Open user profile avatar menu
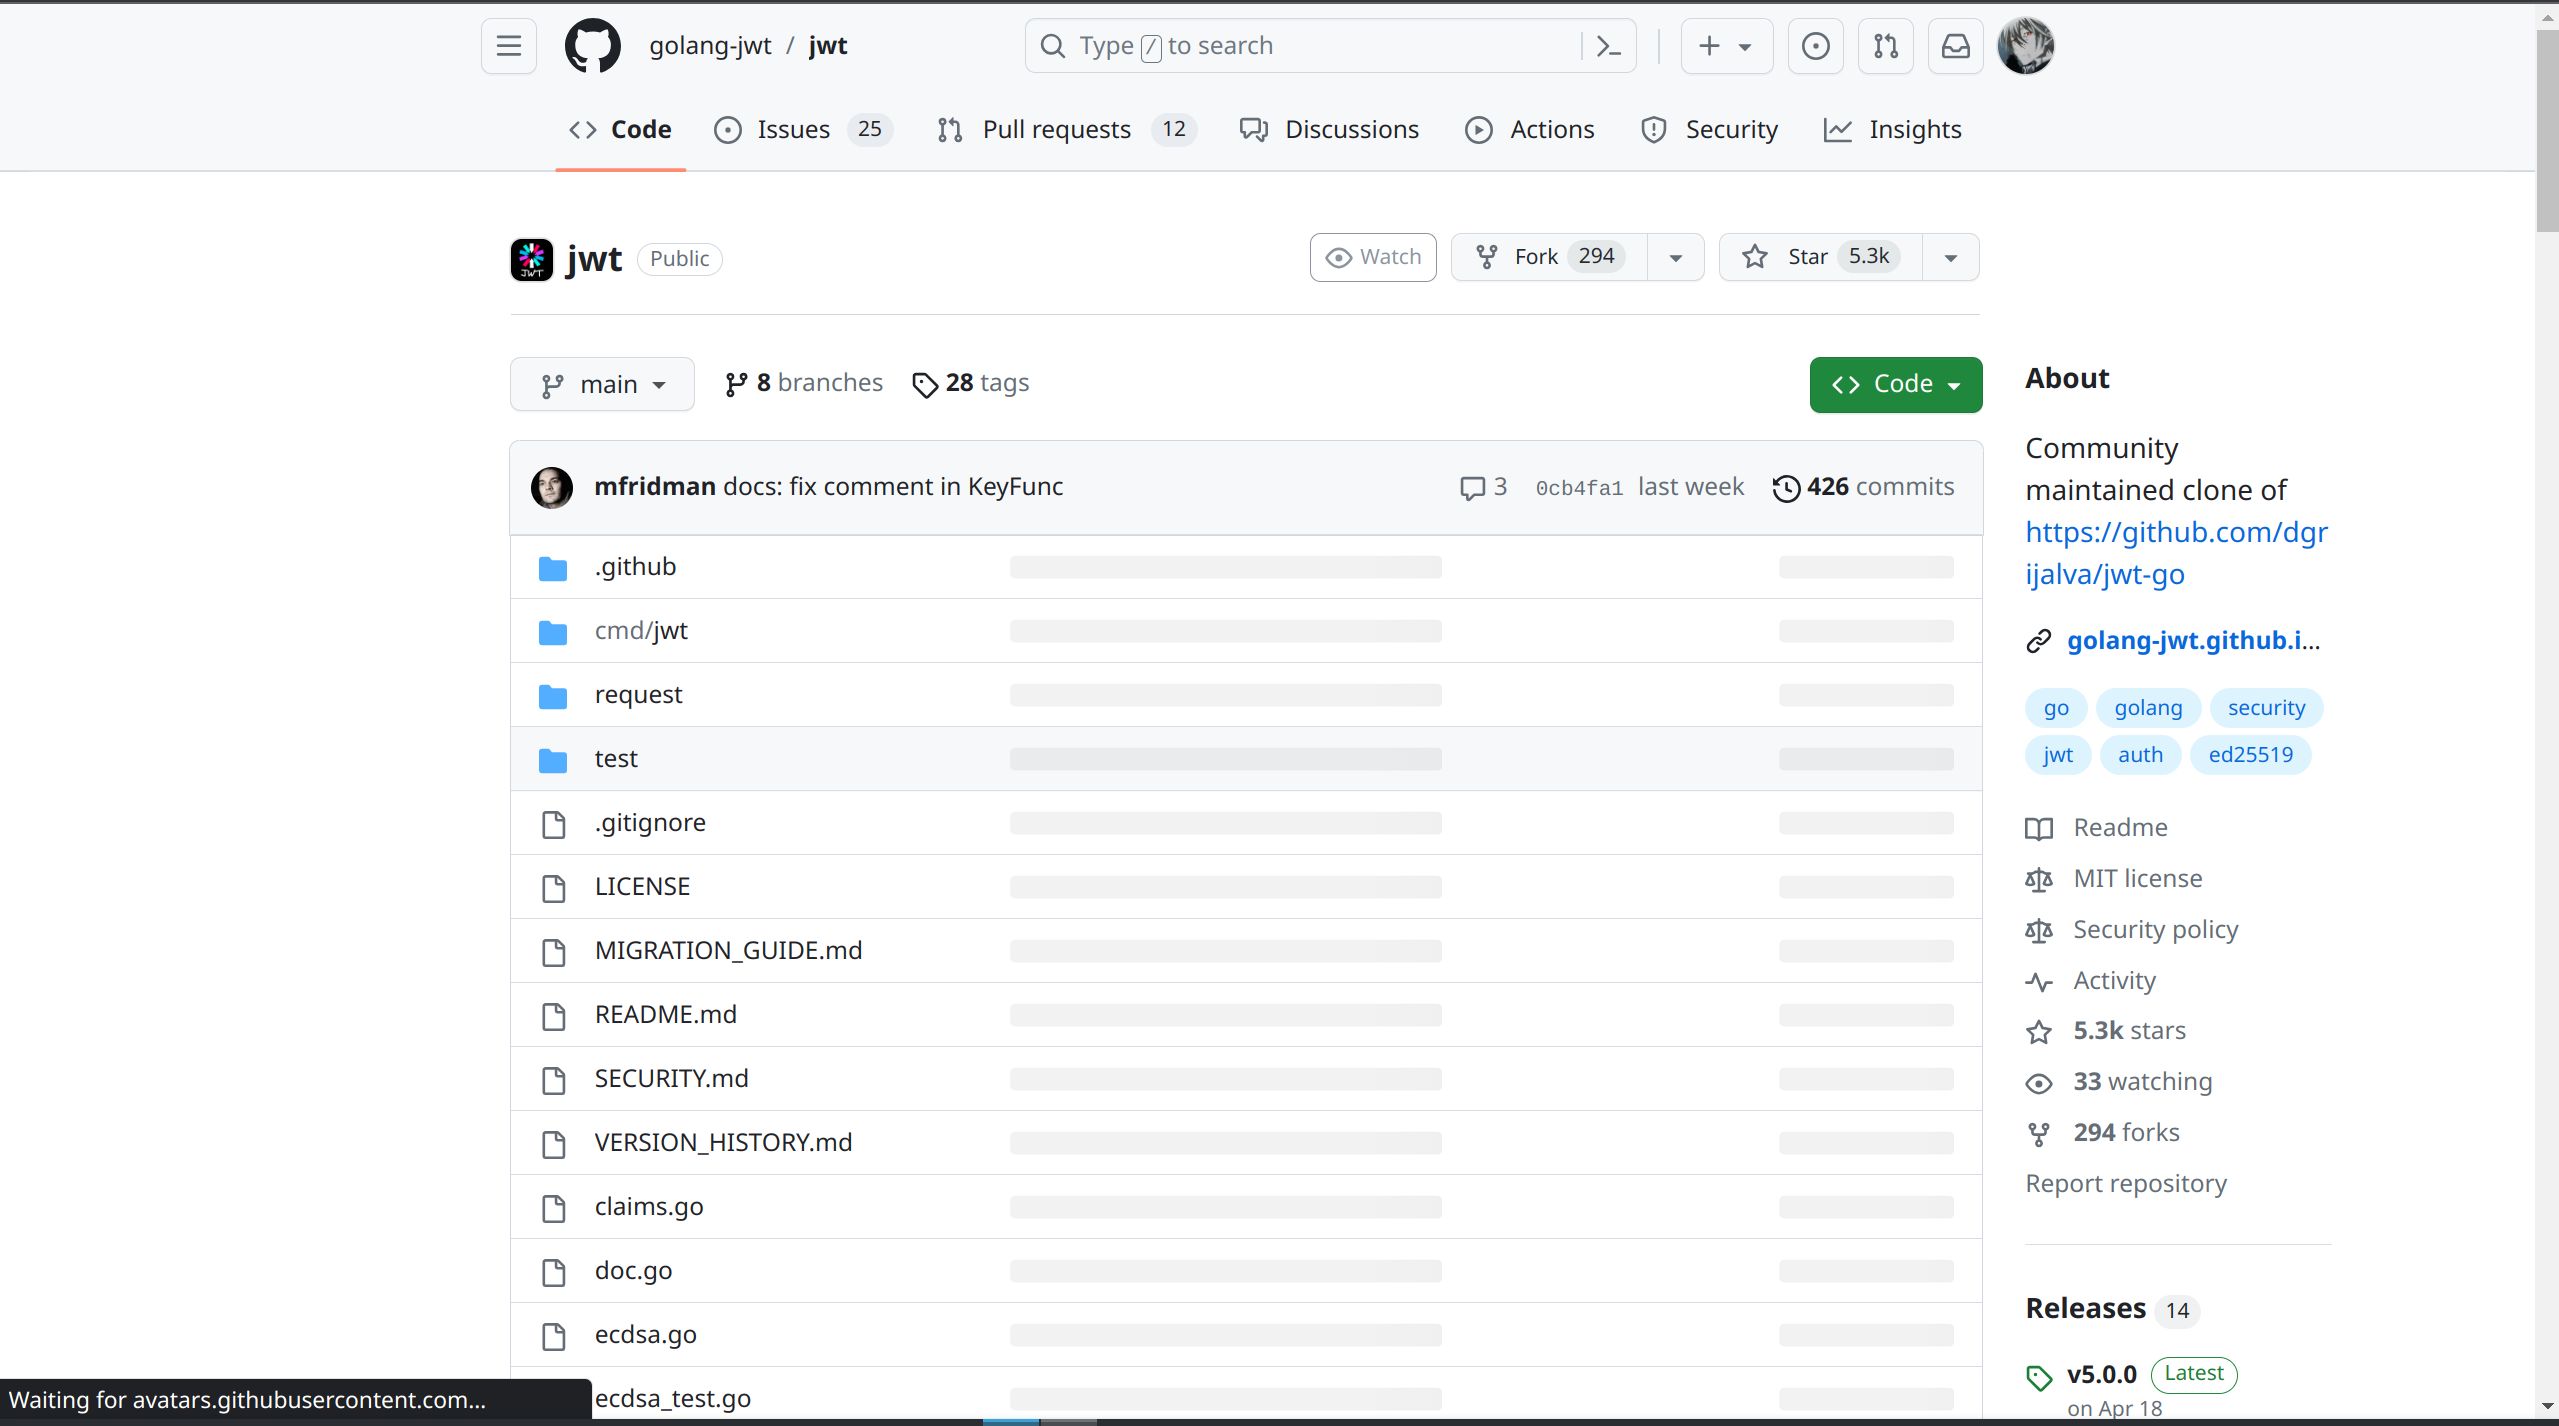Viewport: 2559px width, 1426px height. (x=2025, y=46)
